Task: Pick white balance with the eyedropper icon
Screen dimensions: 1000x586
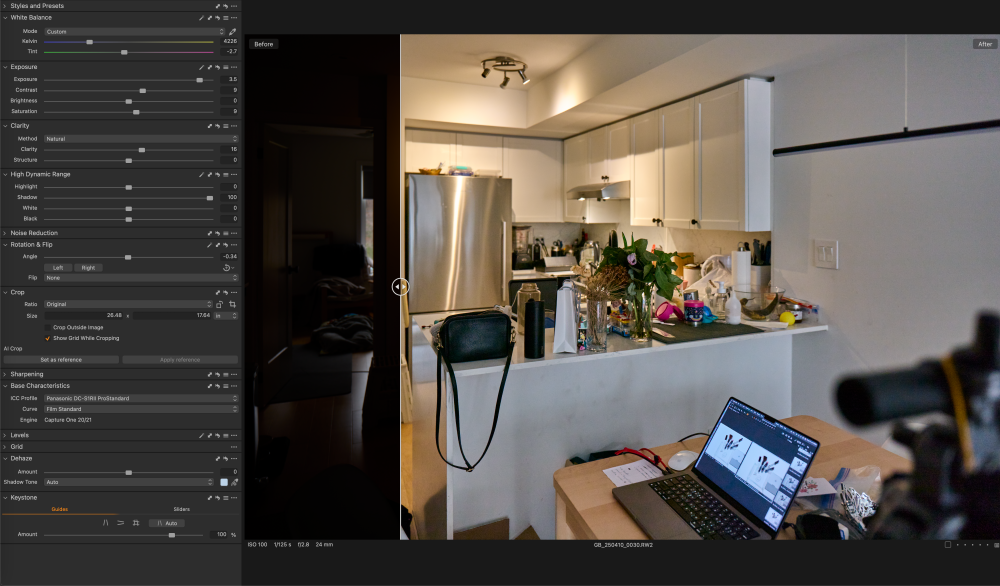Action: pyautogui.click(x=233, y=31)
